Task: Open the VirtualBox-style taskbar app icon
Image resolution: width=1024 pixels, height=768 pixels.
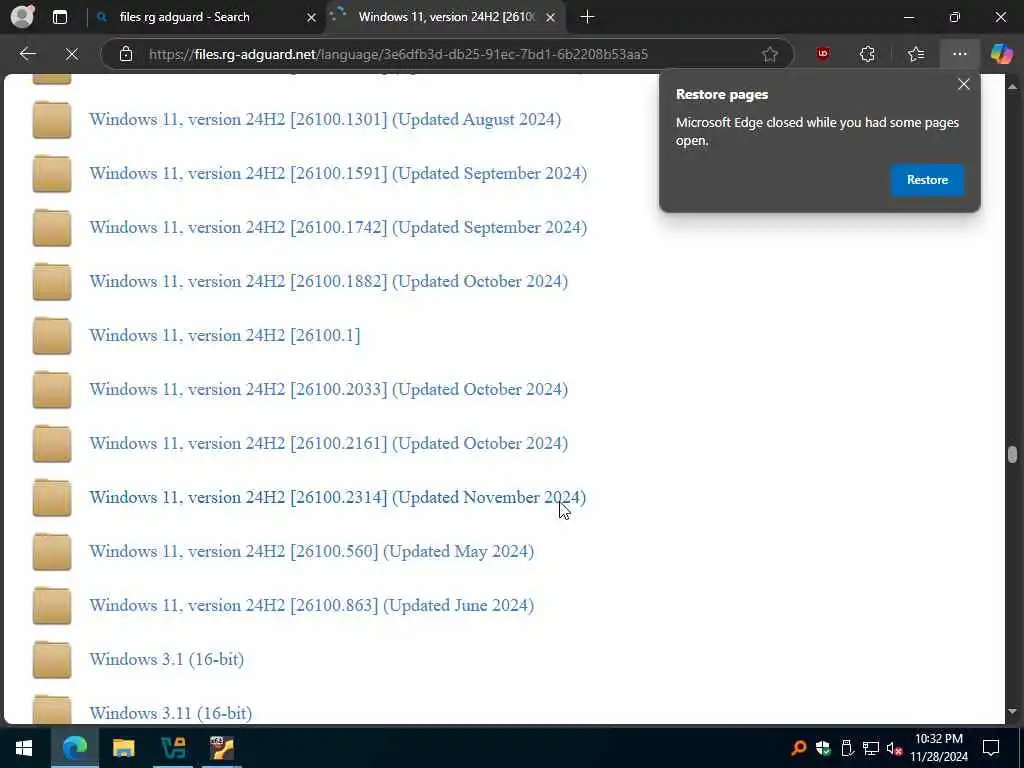Action: pyautogui.click(x=173, y=748)
